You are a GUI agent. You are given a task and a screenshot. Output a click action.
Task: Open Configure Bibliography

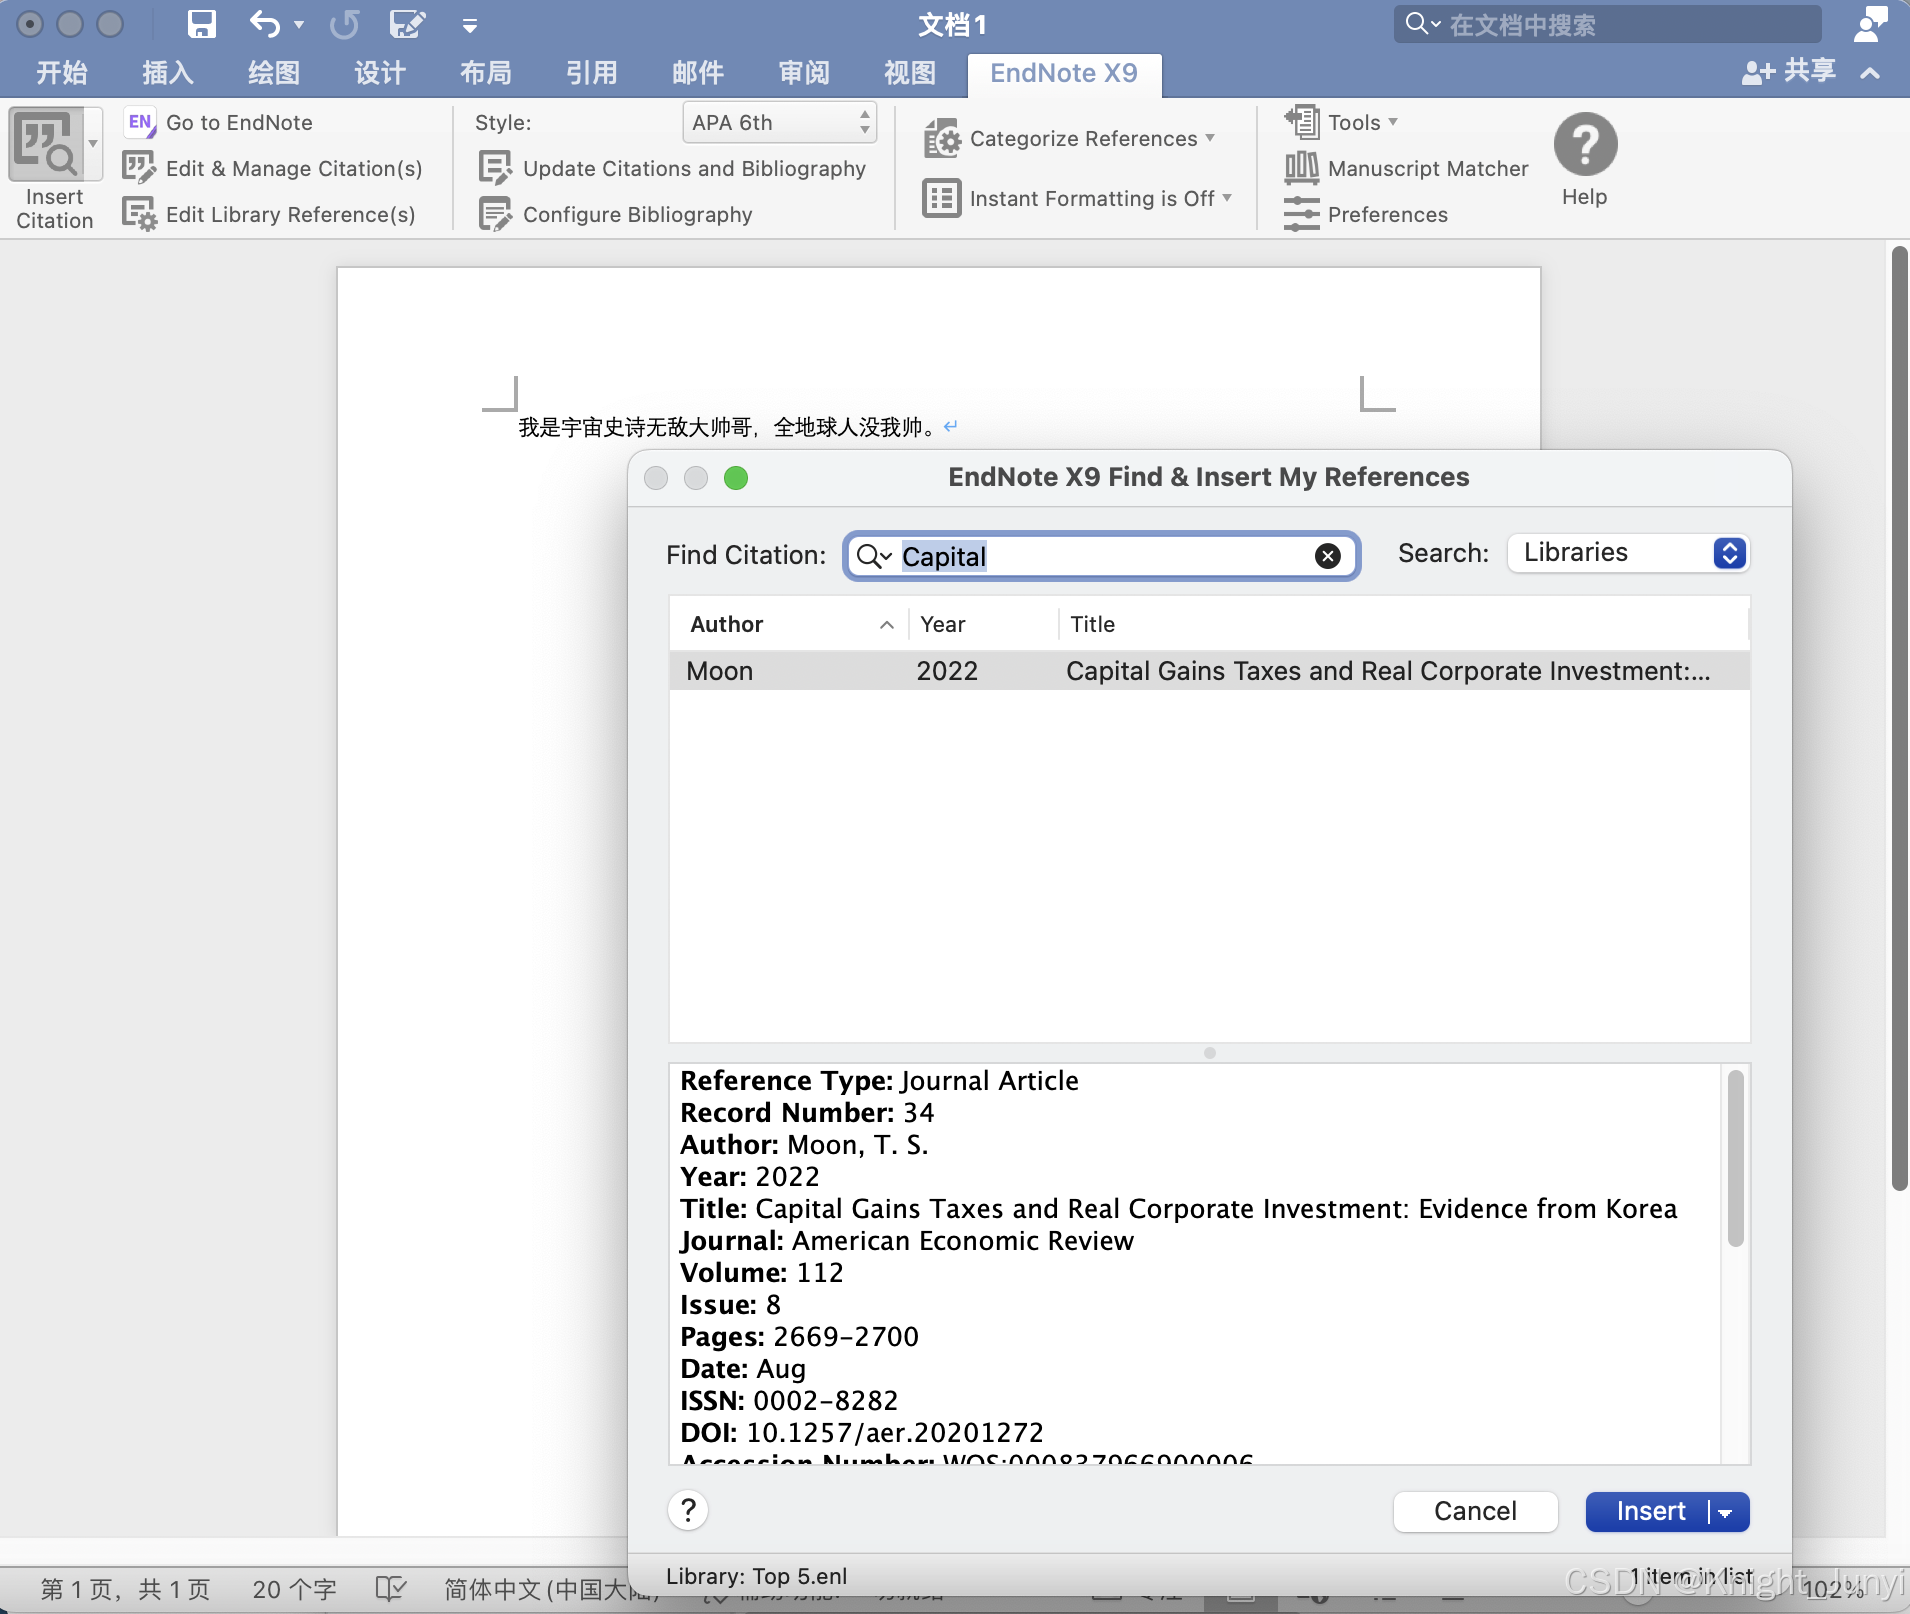616,215
